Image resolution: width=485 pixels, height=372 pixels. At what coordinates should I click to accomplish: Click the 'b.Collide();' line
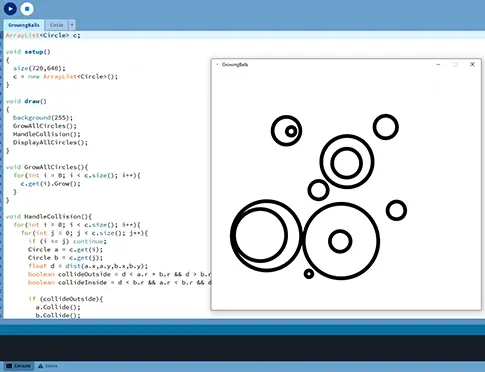(x=58, y=315)
